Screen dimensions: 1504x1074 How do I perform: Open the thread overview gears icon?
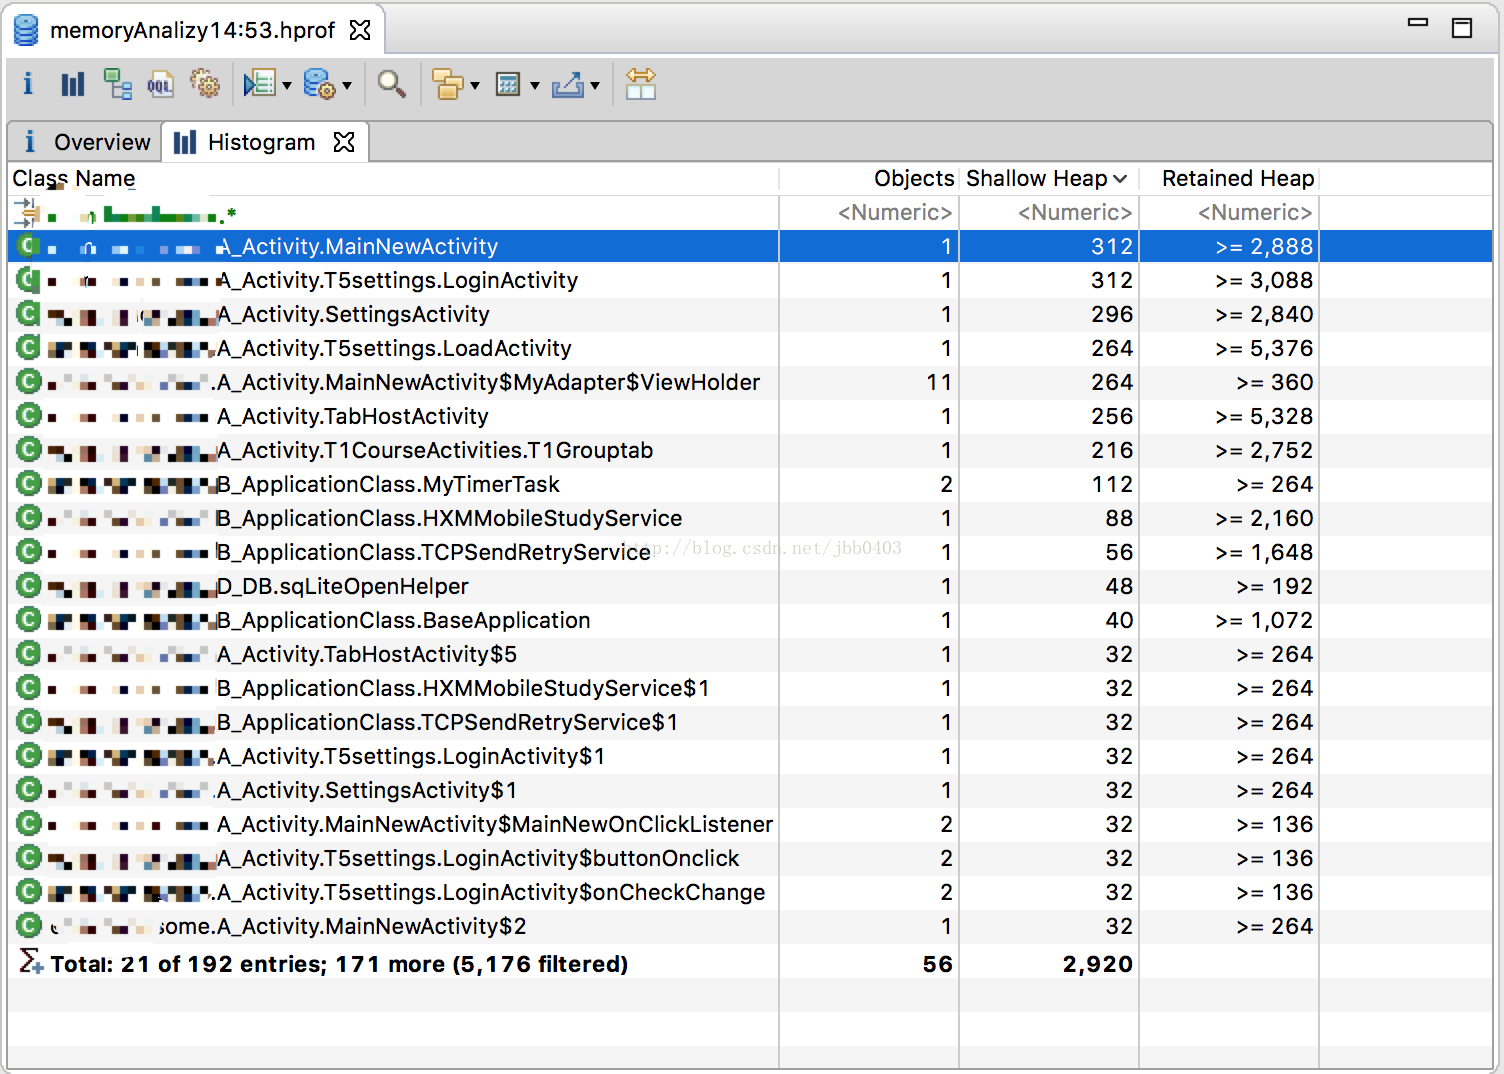click(x=205, y=85)
